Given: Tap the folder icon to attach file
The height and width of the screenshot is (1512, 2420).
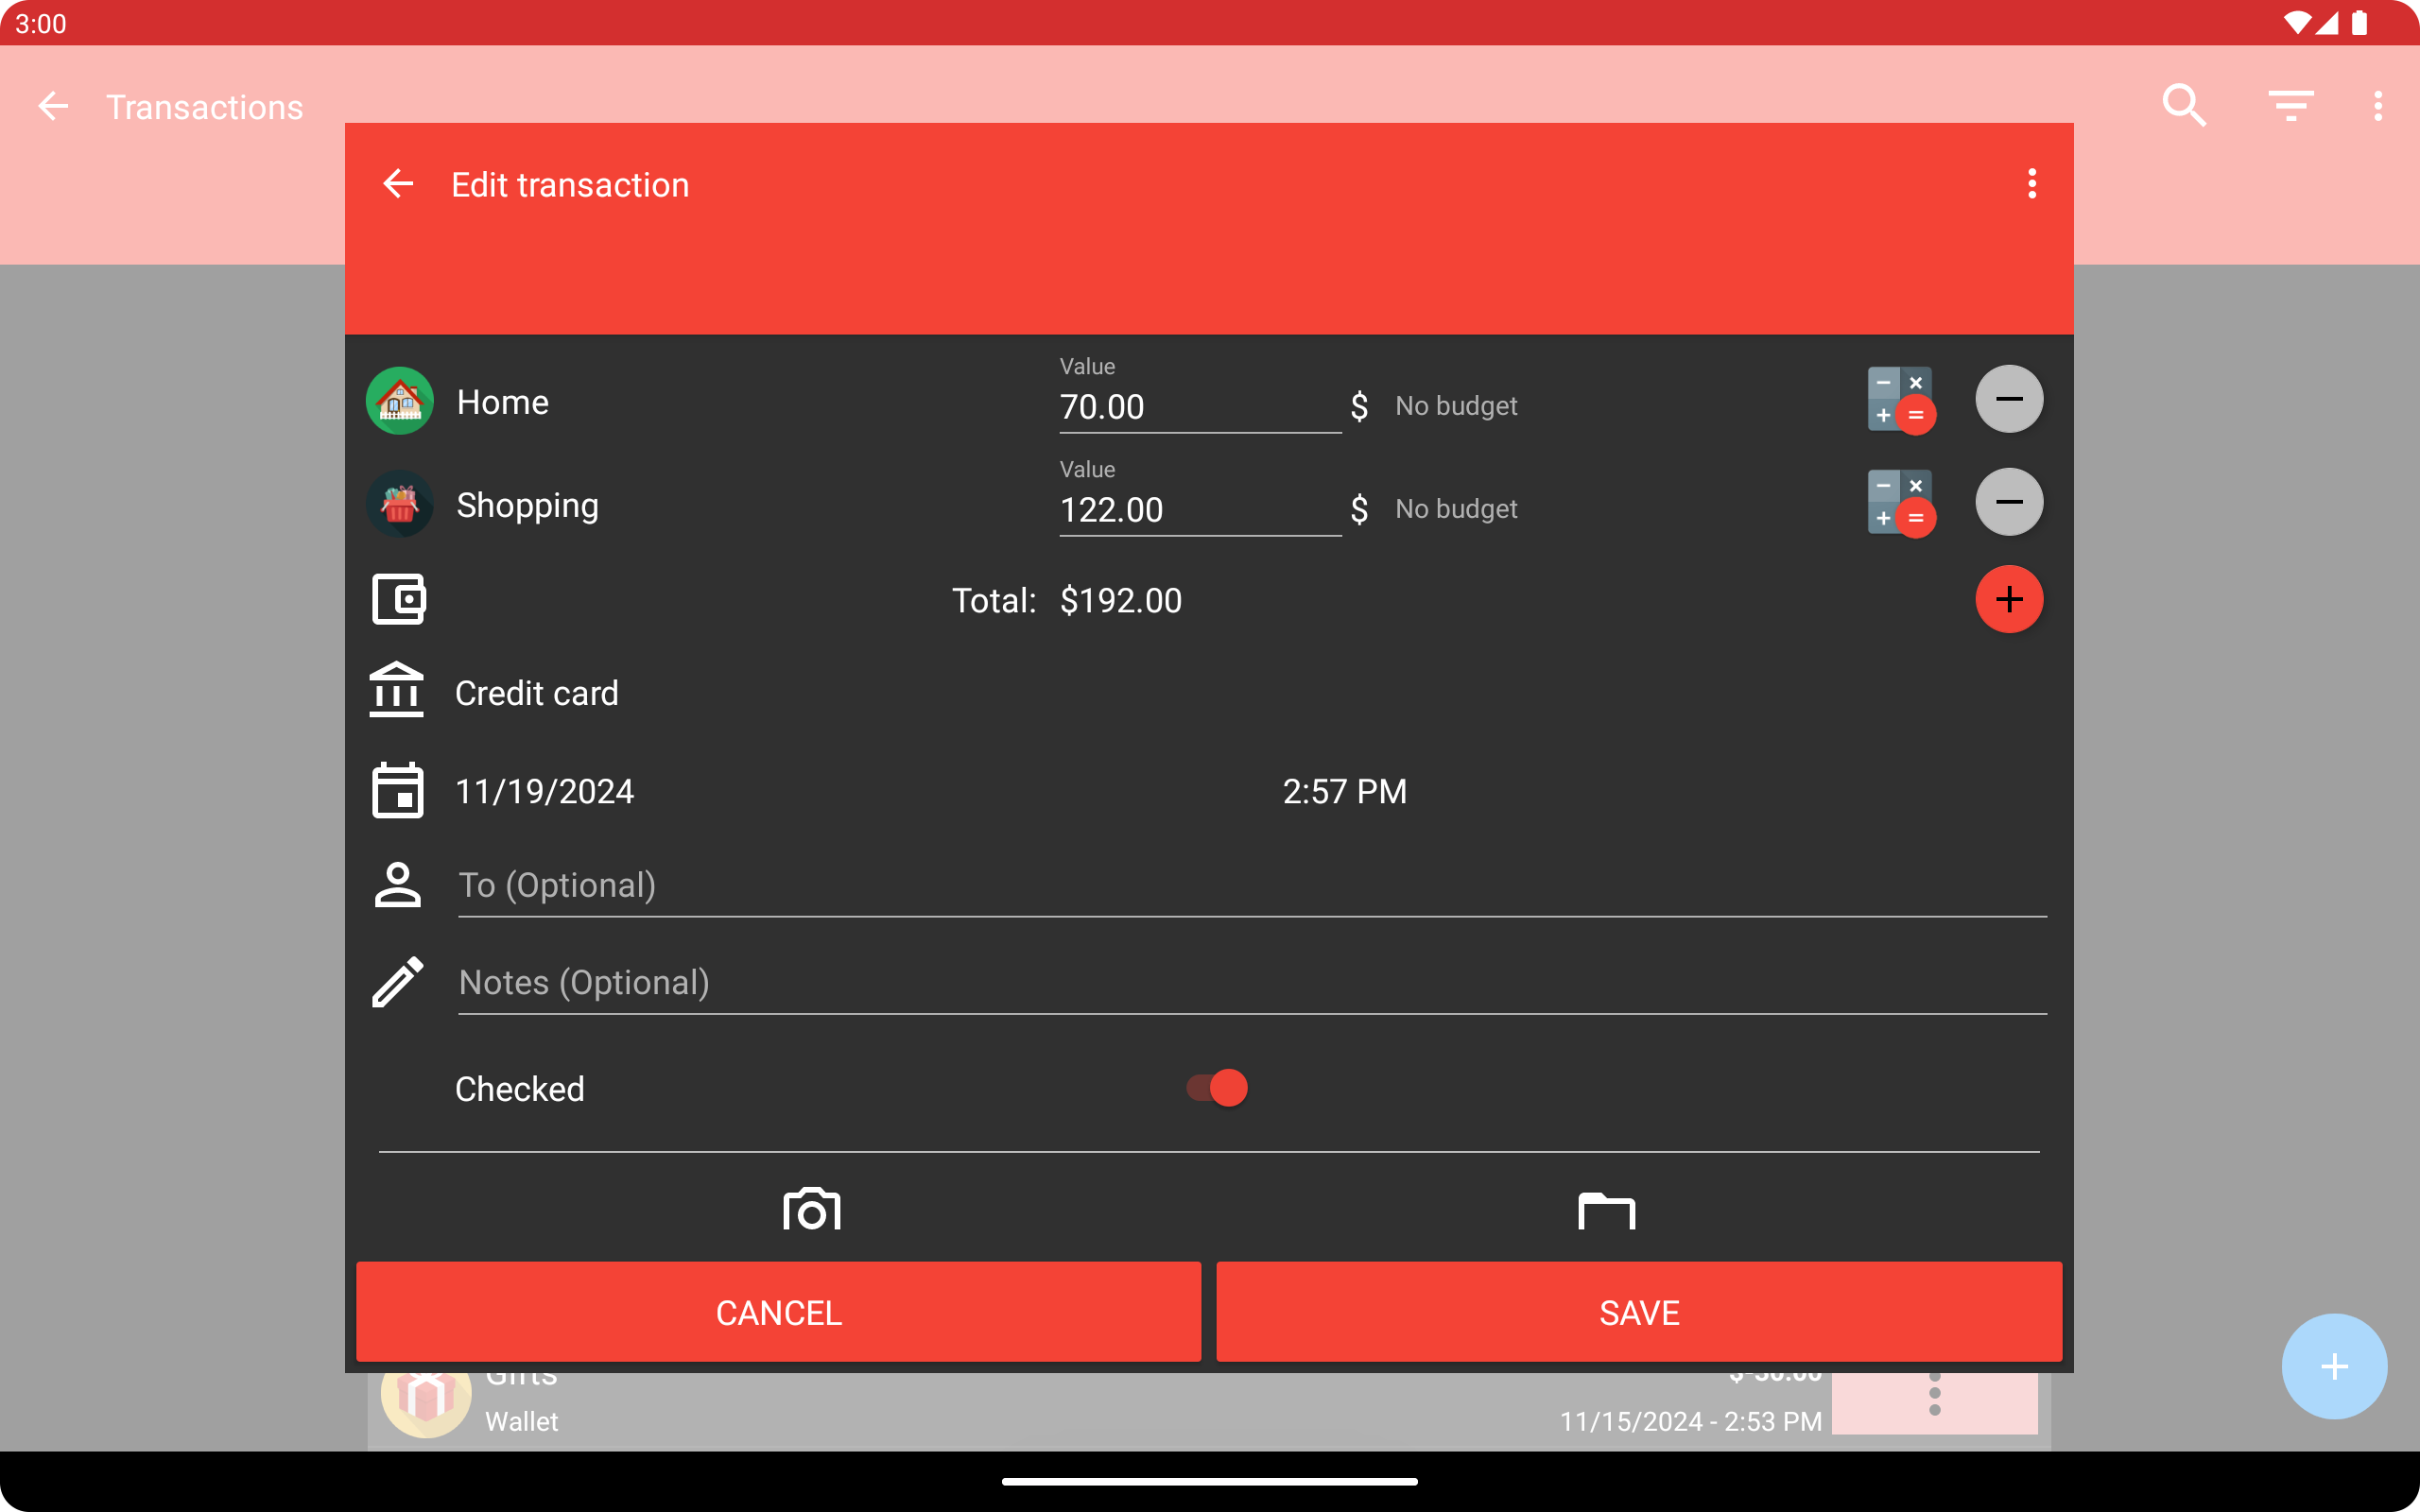Looking at the screenshot, I should (x=1606, y=1210).
